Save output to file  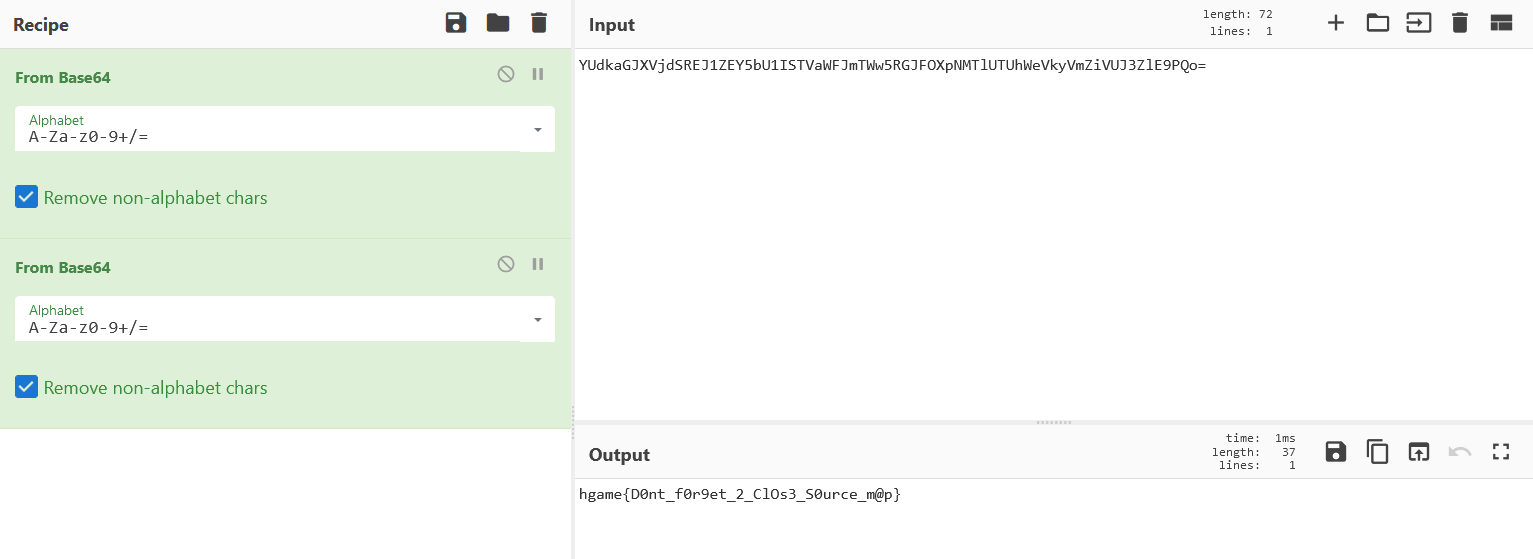coord(1336,452)
